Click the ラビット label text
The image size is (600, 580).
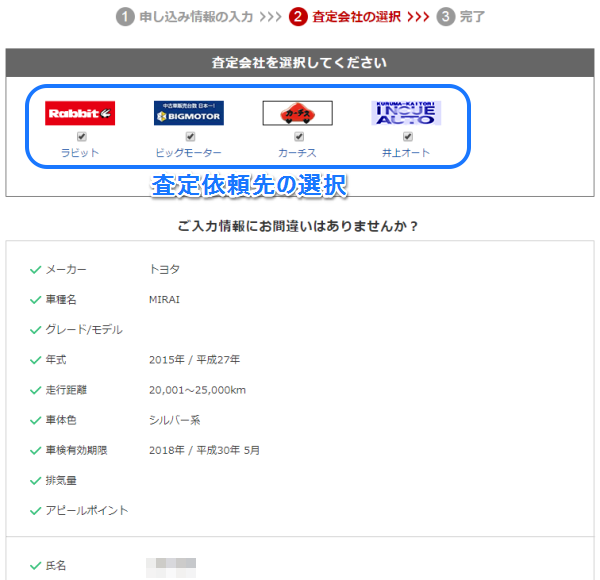pos(80,153)
